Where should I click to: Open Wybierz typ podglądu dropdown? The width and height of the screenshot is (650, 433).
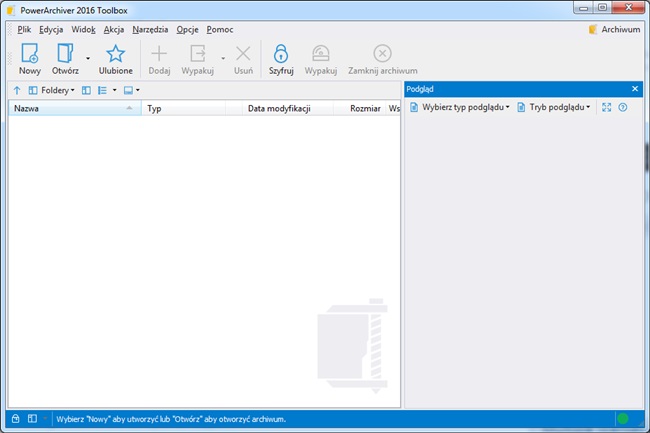[x=460, y=107]
